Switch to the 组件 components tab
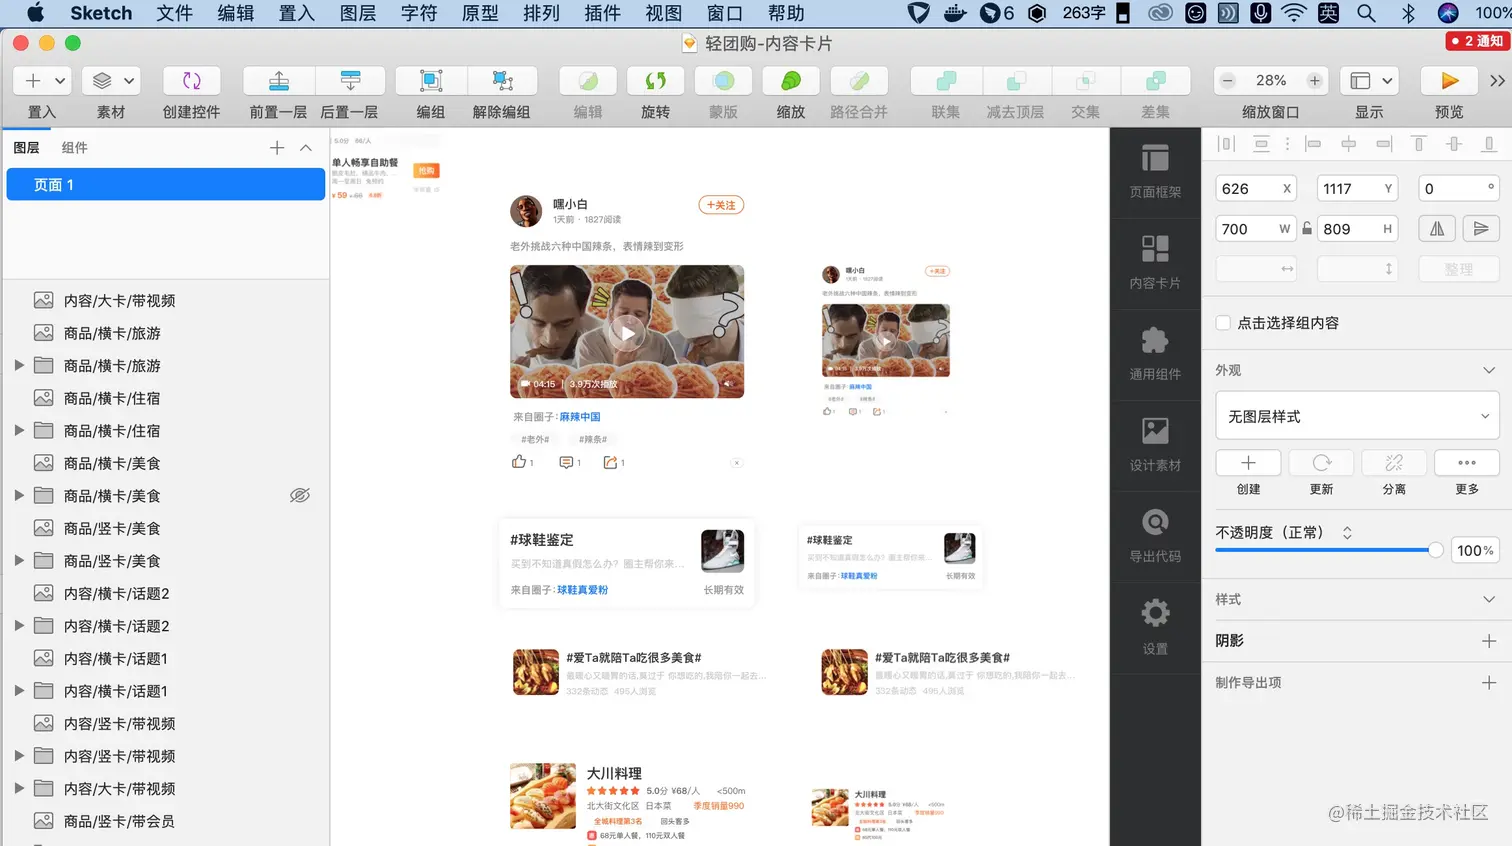 point(75,148)
